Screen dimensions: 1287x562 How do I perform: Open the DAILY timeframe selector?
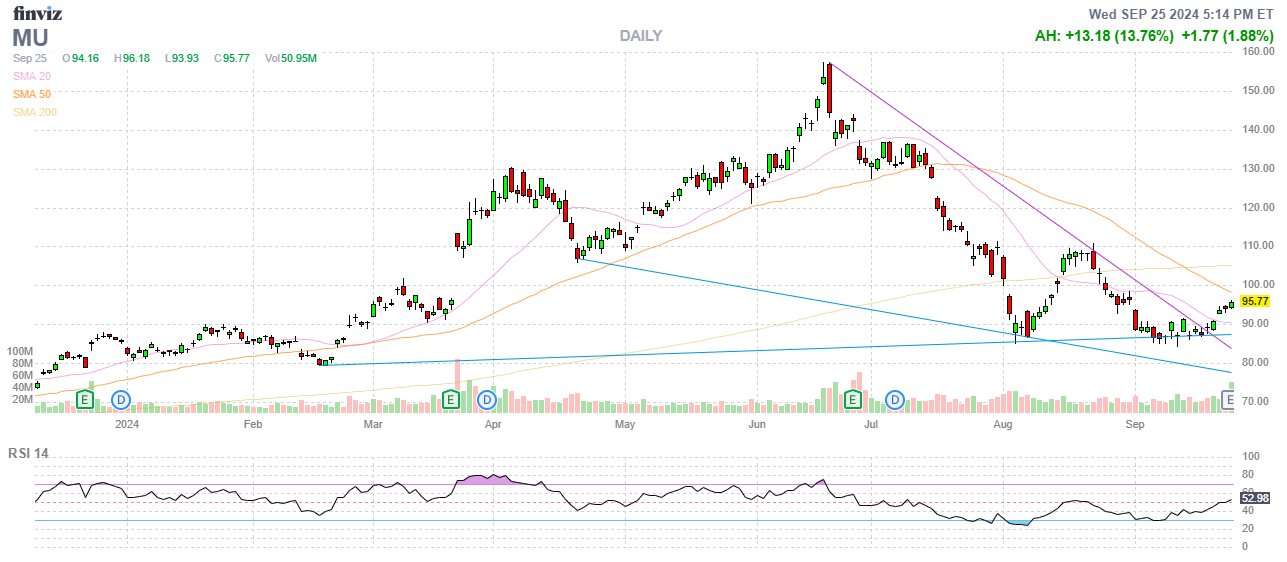click(640, 36)
